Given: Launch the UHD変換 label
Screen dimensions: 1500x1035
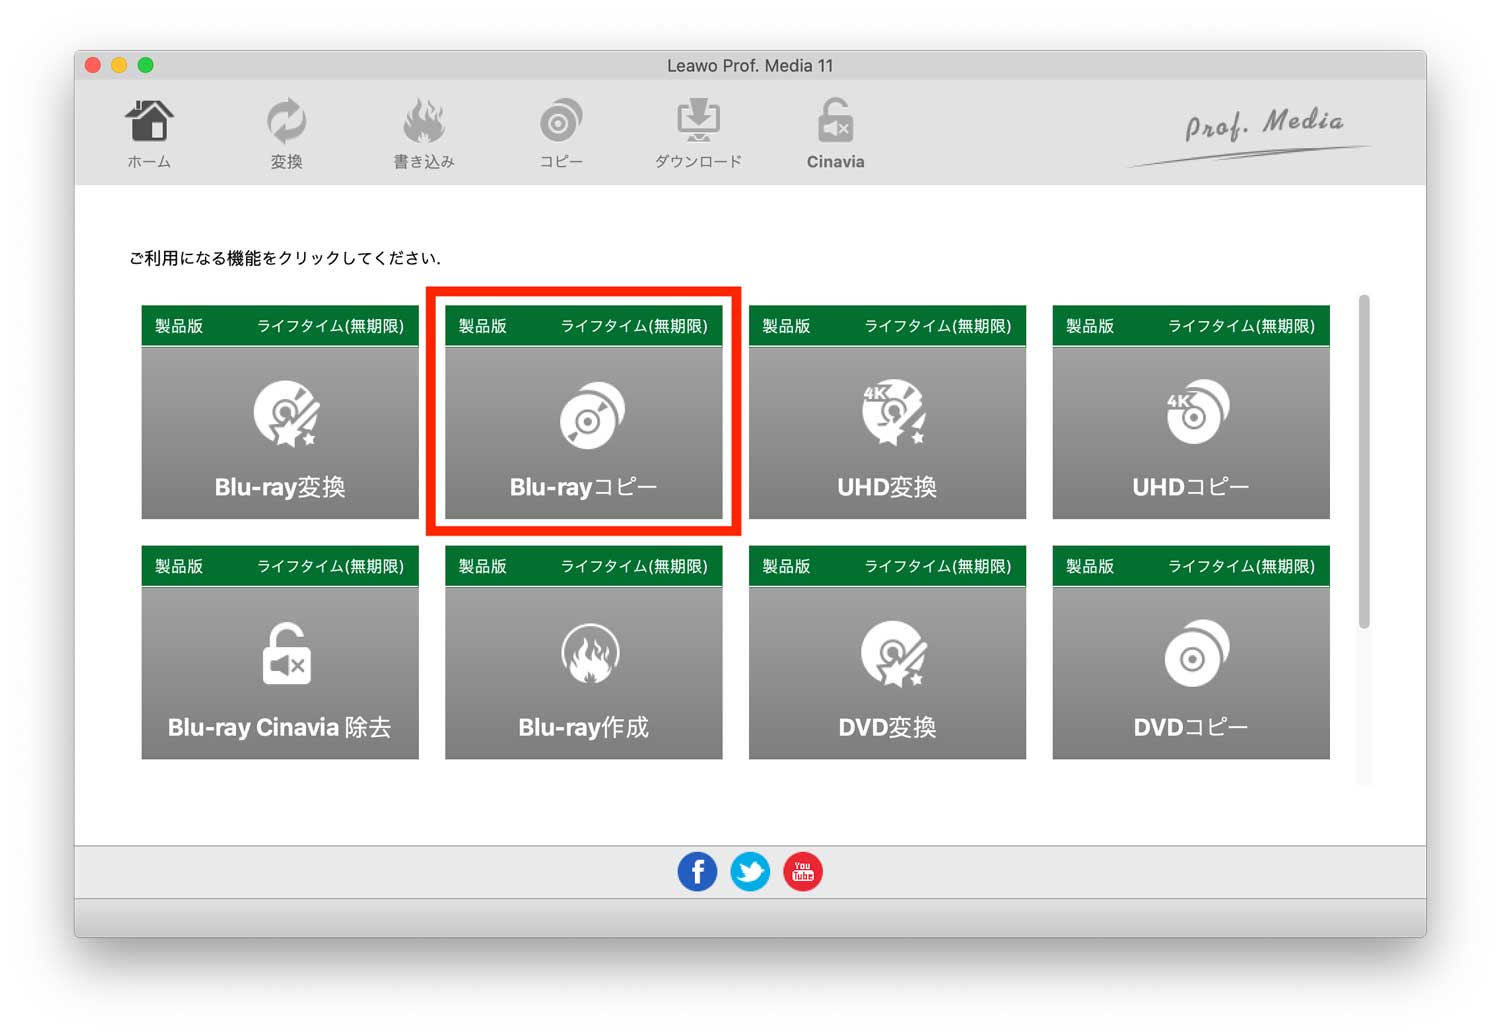Looking at the screenshot, I should [887, 487].
